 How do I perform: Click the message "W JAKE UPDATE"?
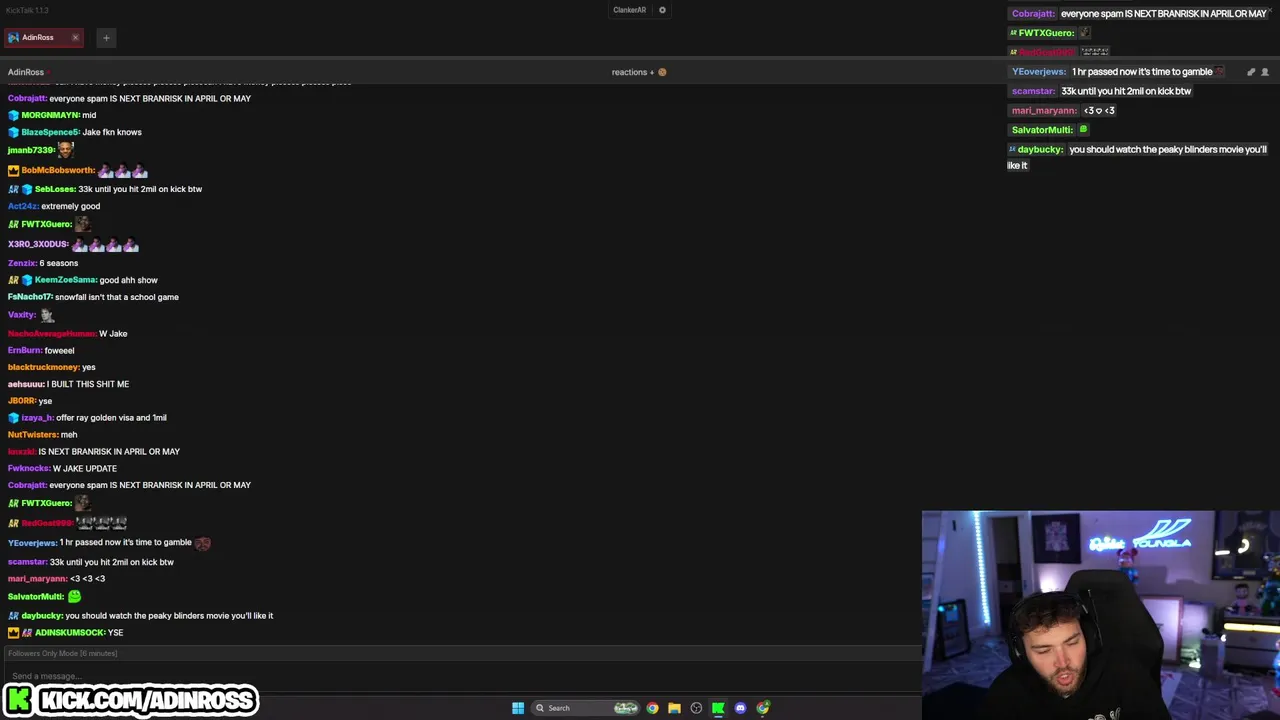(85, 468)
